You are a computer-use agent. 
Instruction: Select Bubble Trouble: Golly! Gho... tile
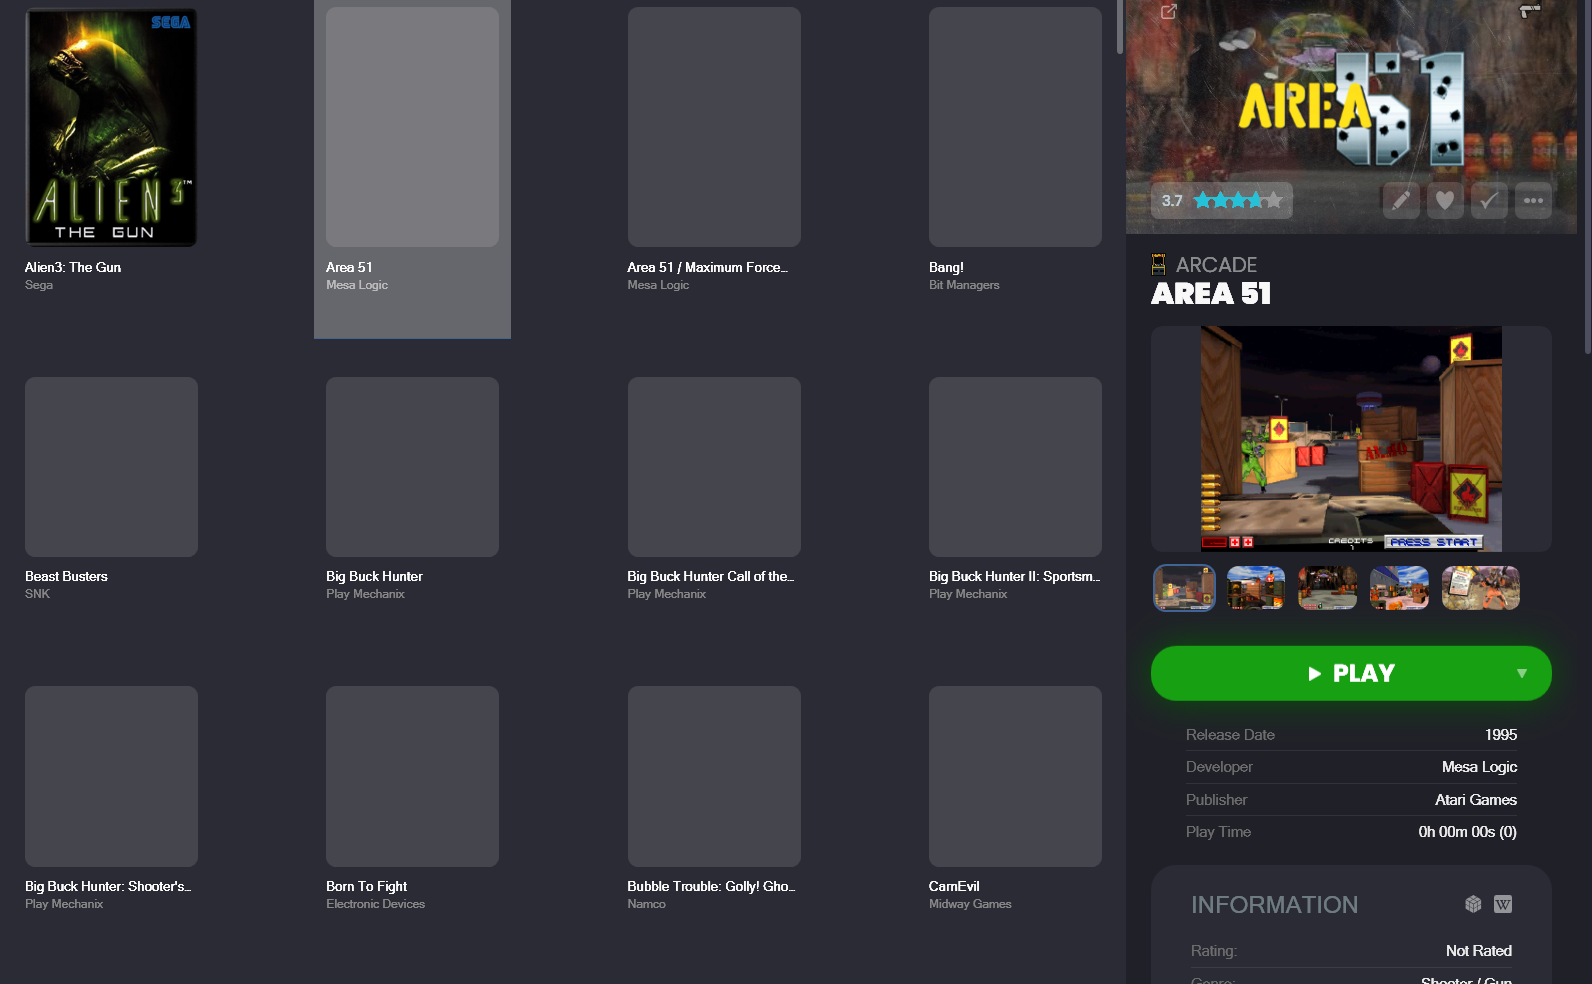click(x=714, y=776)
